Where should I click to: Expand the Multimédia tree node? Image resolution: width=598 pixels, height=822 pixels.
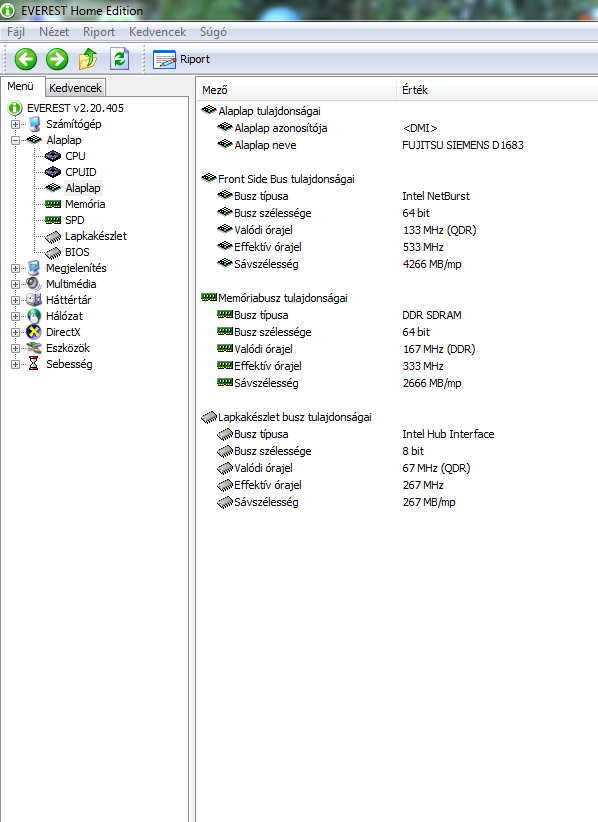click(15, 284)
